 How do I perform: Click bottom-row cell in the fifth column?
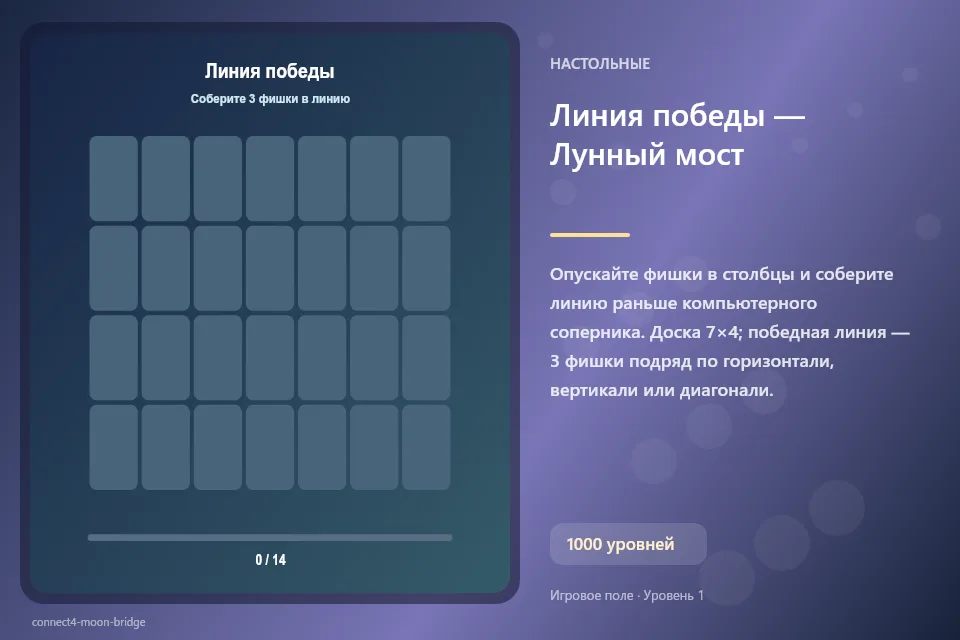pyautogui.click(x=322, y=447)
